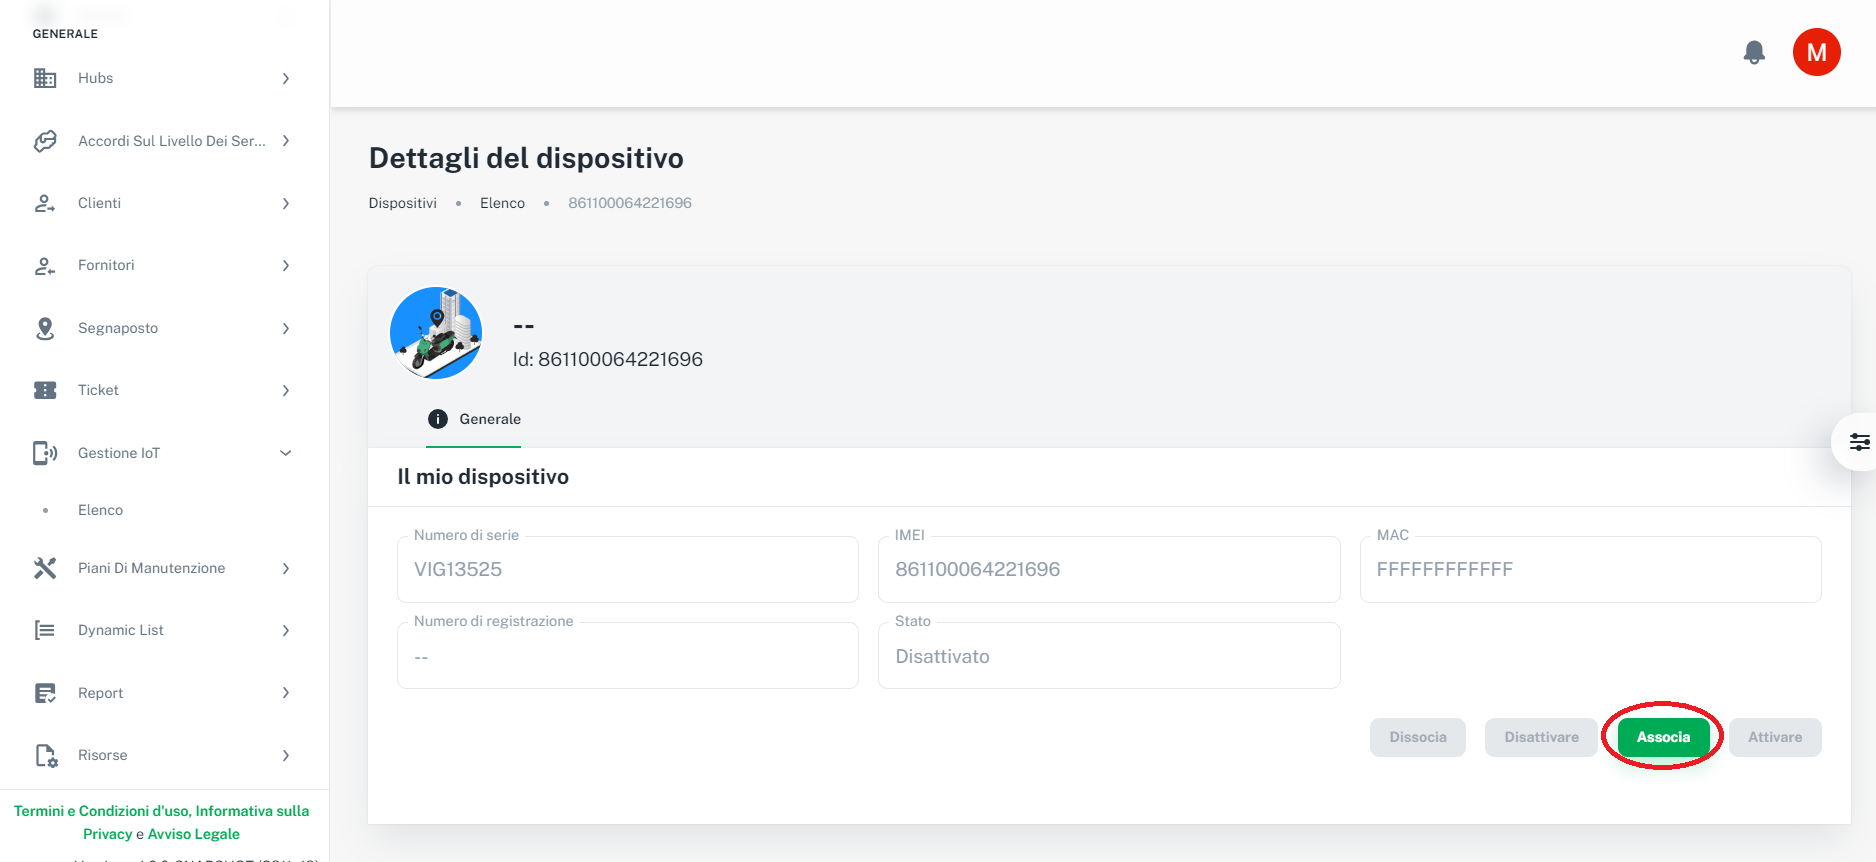Open the settings sliders panel icon
Image resolution: width=1876 pixels, height=862 pixels.
[x=1859, y=442]
